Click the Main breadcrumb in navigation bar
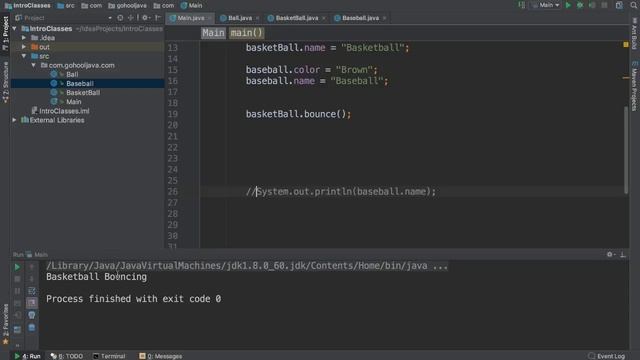This screenshot has height=360, width=640. 191,5
